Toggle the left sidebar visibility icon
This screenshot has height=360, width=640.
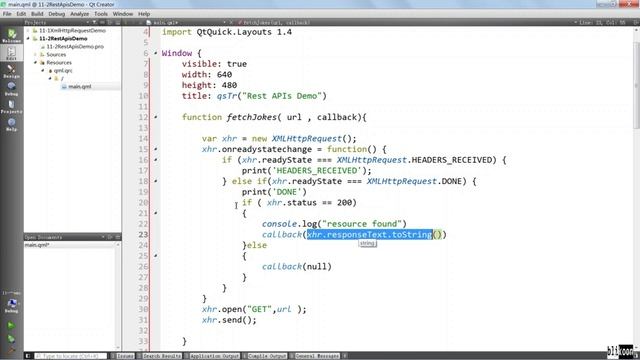[x=28, y=356]
